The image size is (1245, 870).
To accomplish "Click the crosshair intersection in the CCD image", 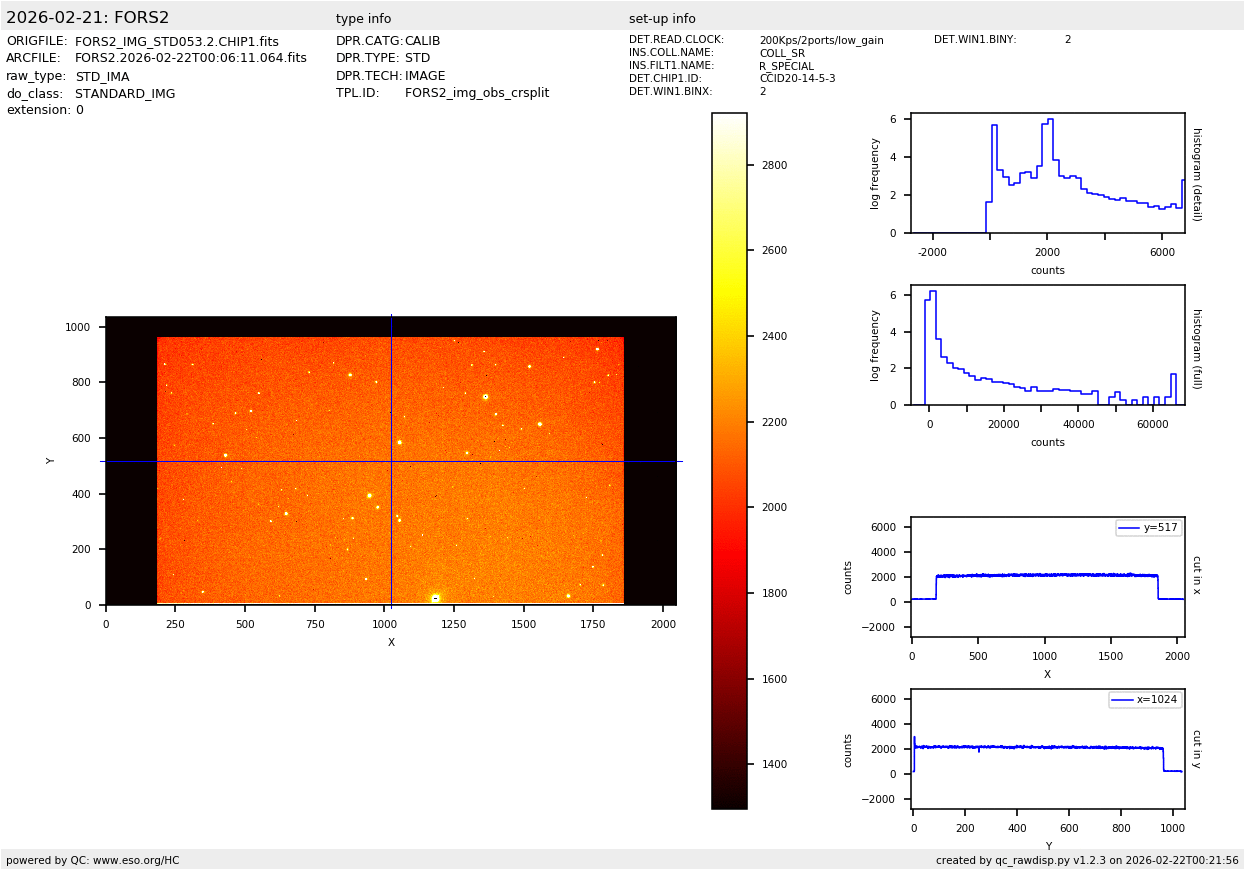I will (x=391, y=461).
